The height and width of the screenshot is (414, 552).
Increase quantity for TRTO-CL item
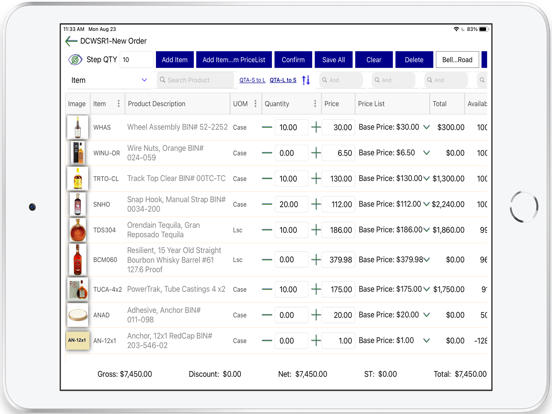[x=316, y=178]
